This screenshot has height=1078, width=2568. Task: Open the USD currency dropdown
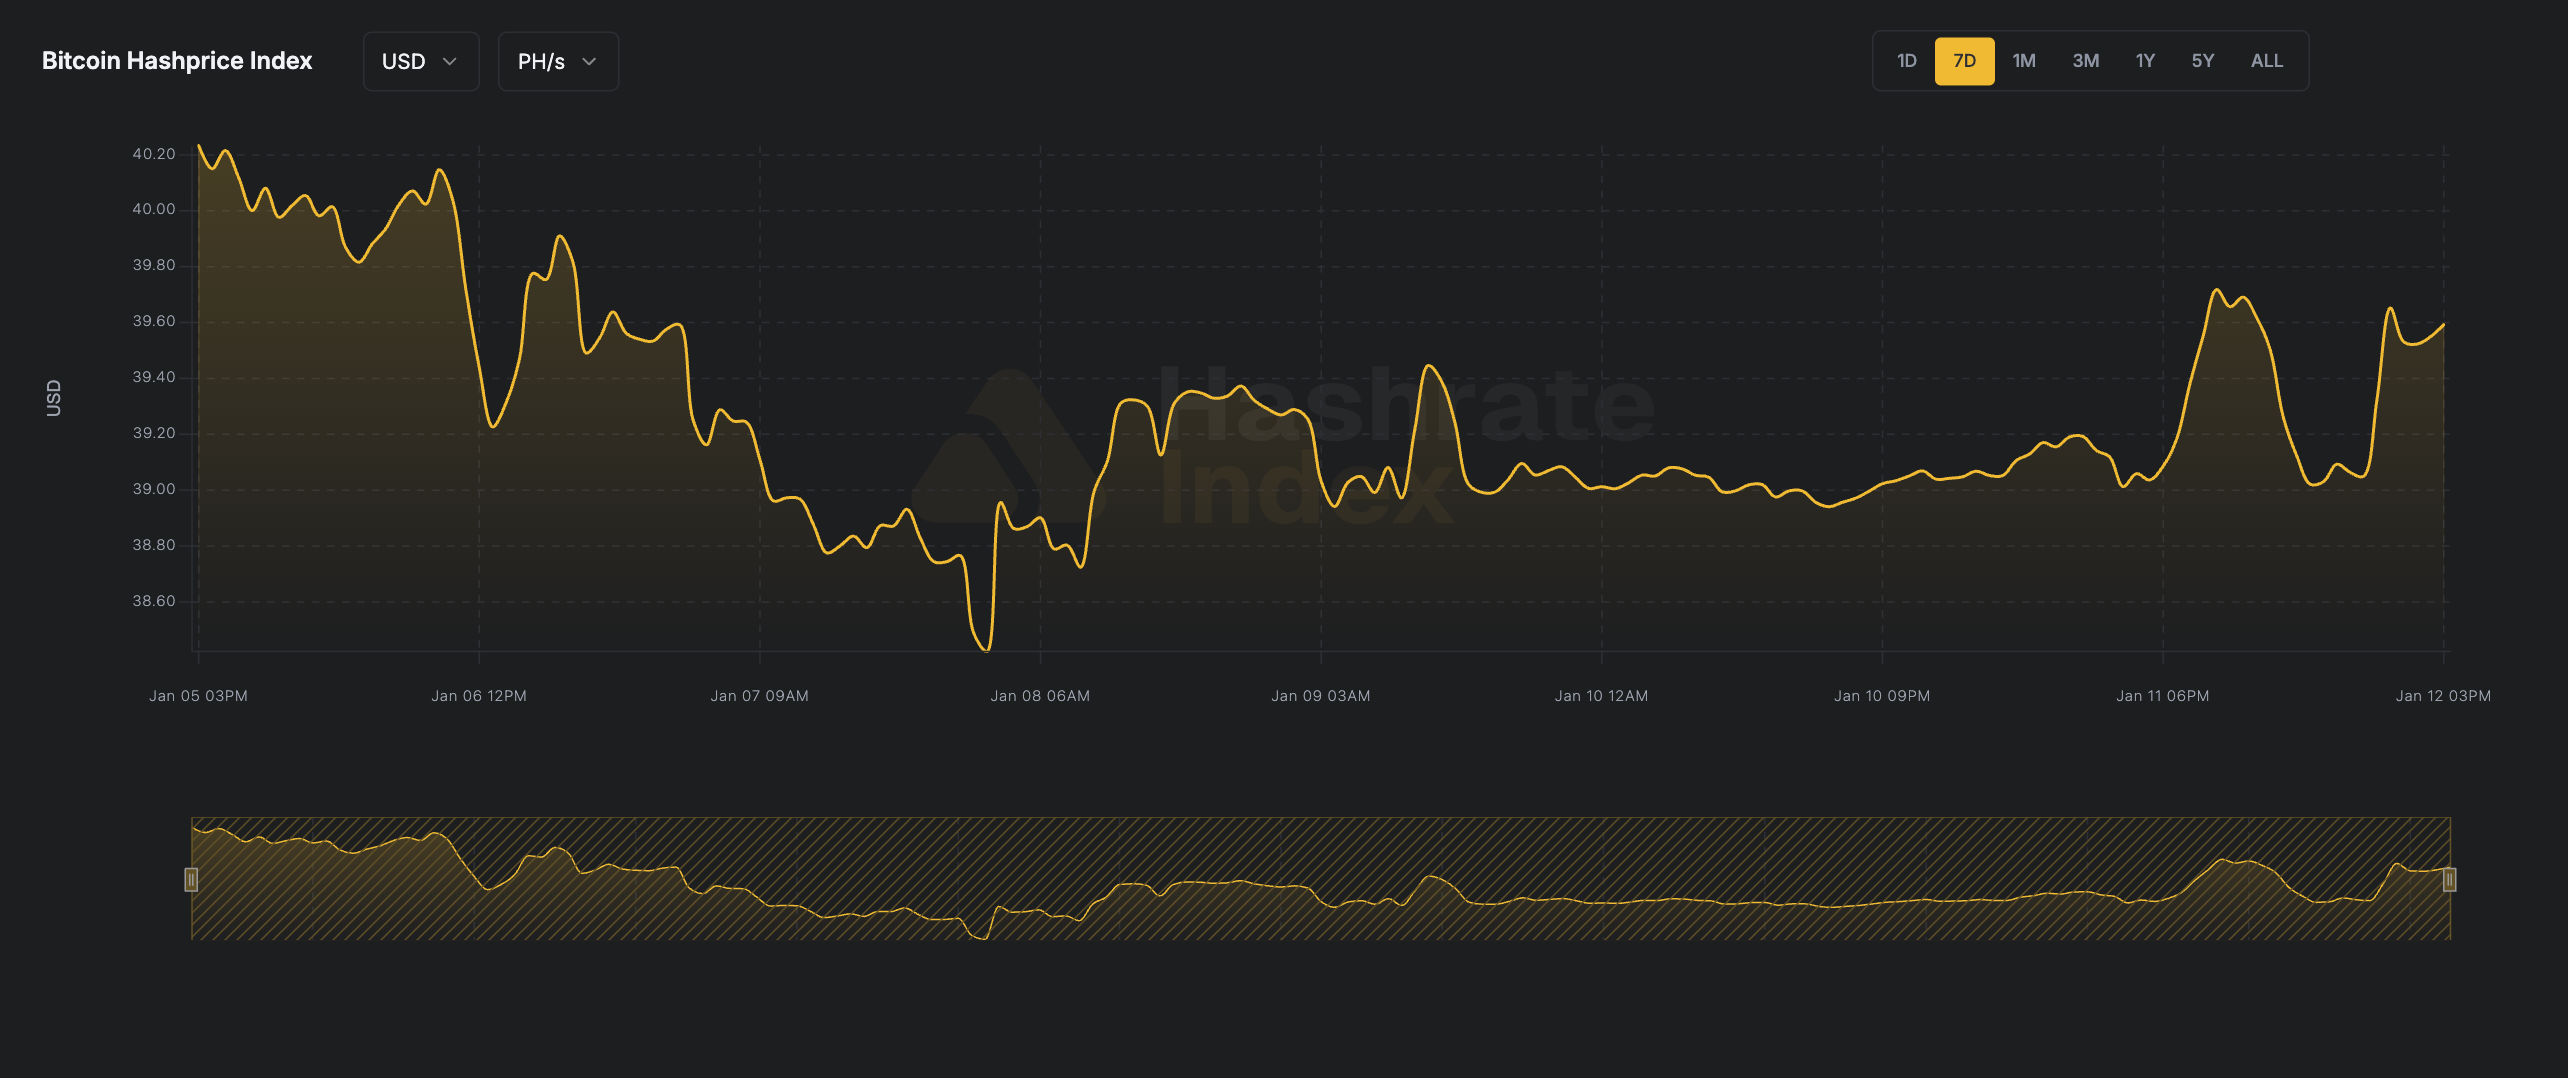point(420,61)
